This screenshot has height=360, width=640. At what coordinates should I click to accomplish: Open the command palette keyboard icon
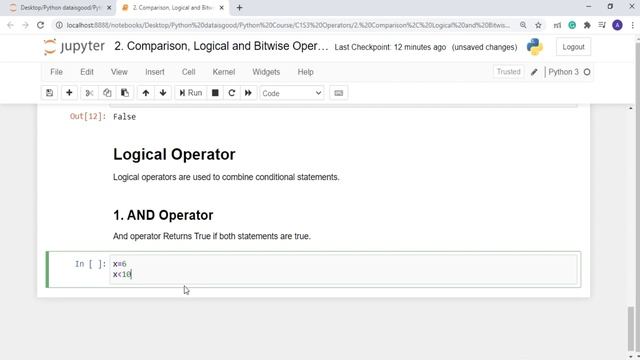[x=338, y=93]
